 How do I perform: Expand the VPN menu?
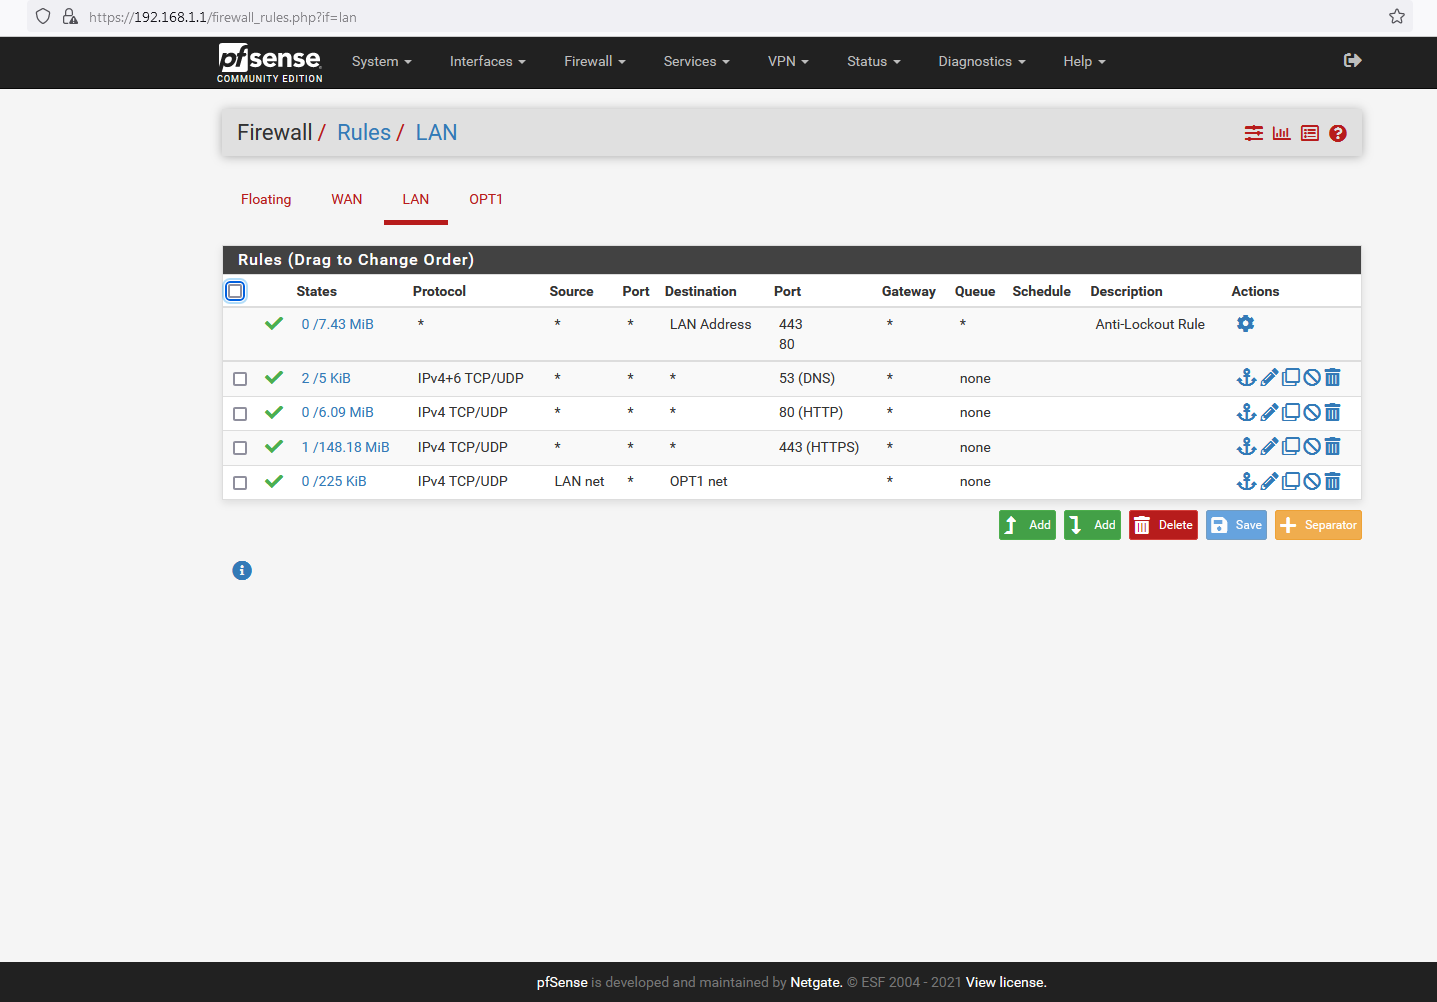tap(788, 61)
